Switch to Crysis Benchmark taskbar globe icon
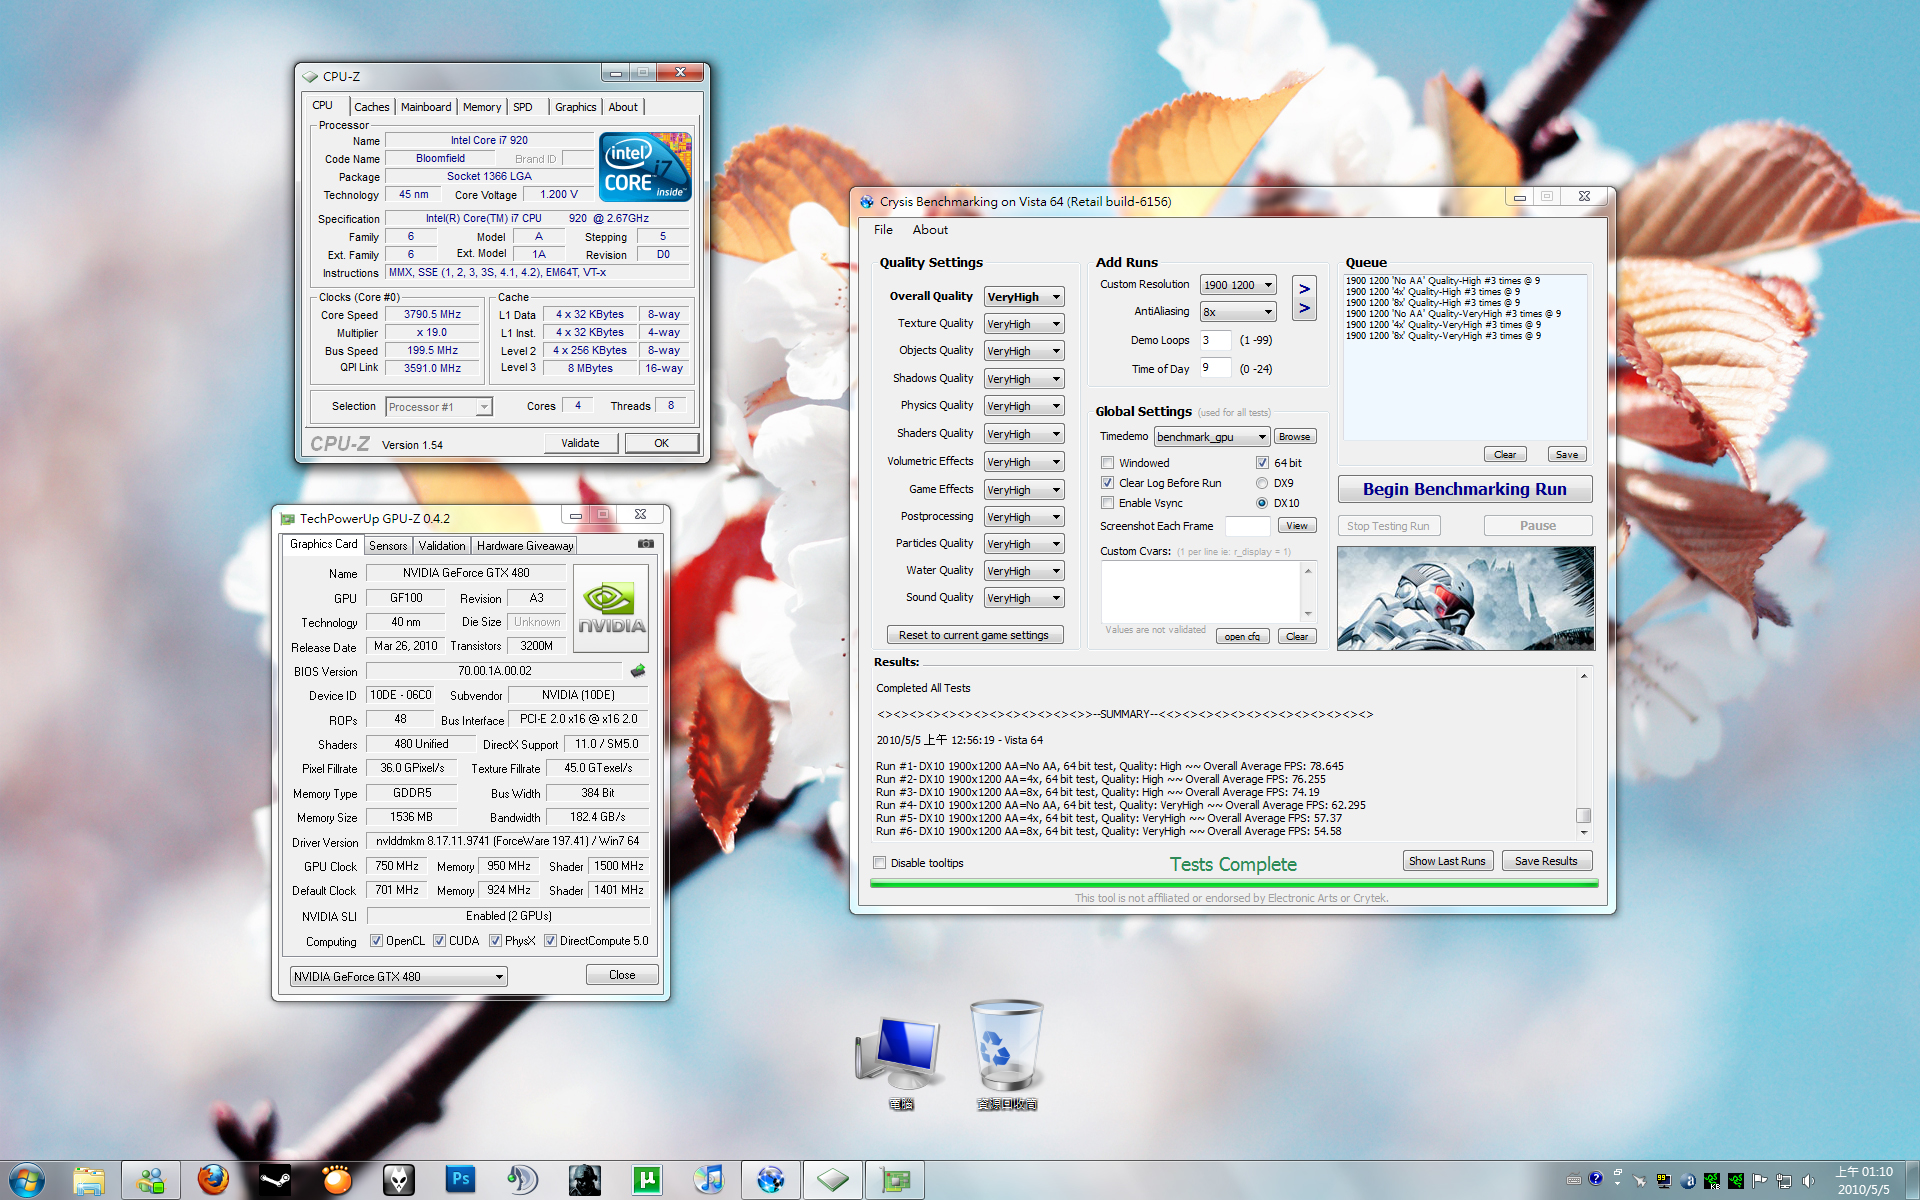Image resolution: width=1920 pixels, height=1200 pixels. [x=770, y=1180]
